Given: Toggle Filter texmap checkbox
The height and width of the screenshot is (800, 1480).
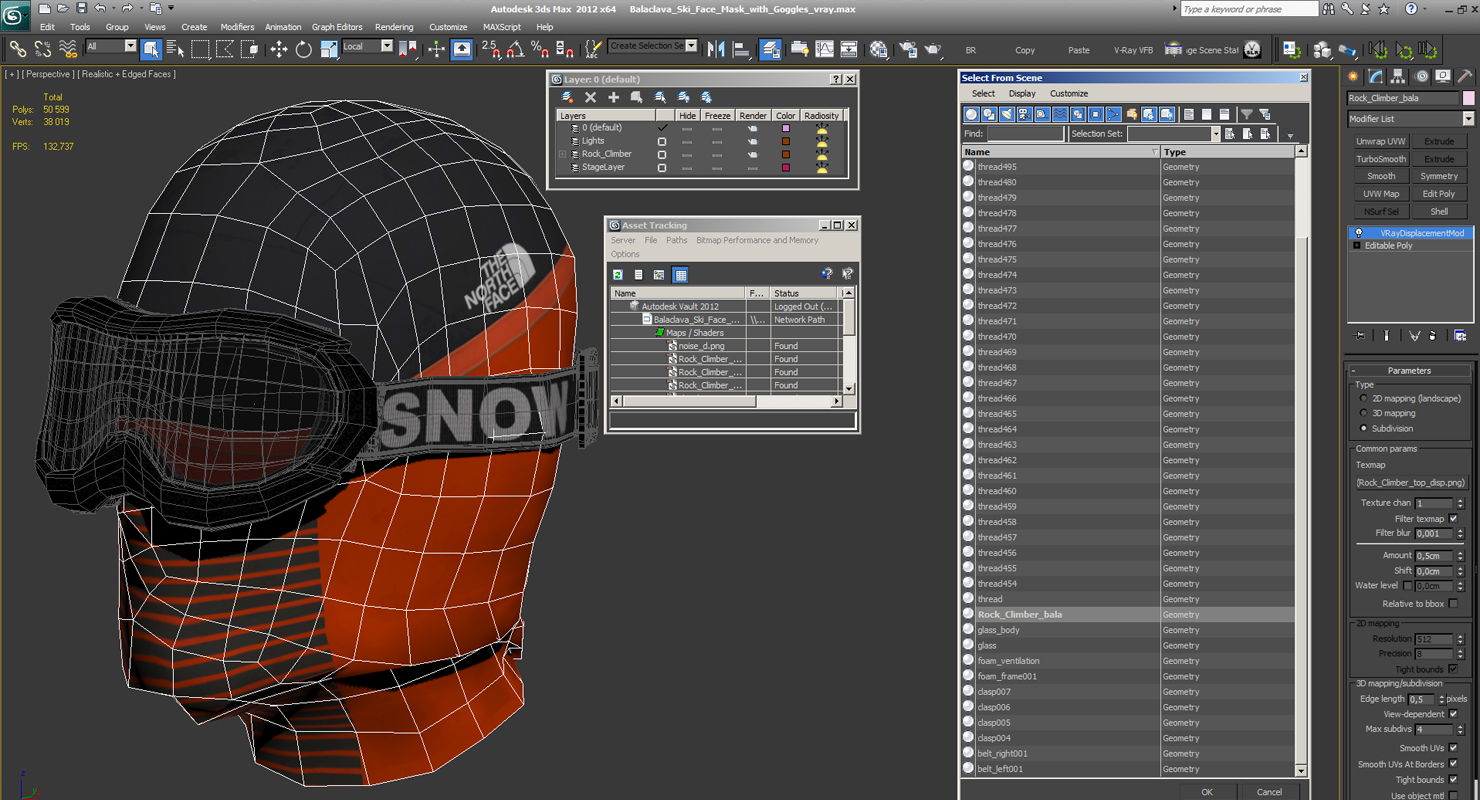Looking at the screenshot, I should [x=1453, y=518].
